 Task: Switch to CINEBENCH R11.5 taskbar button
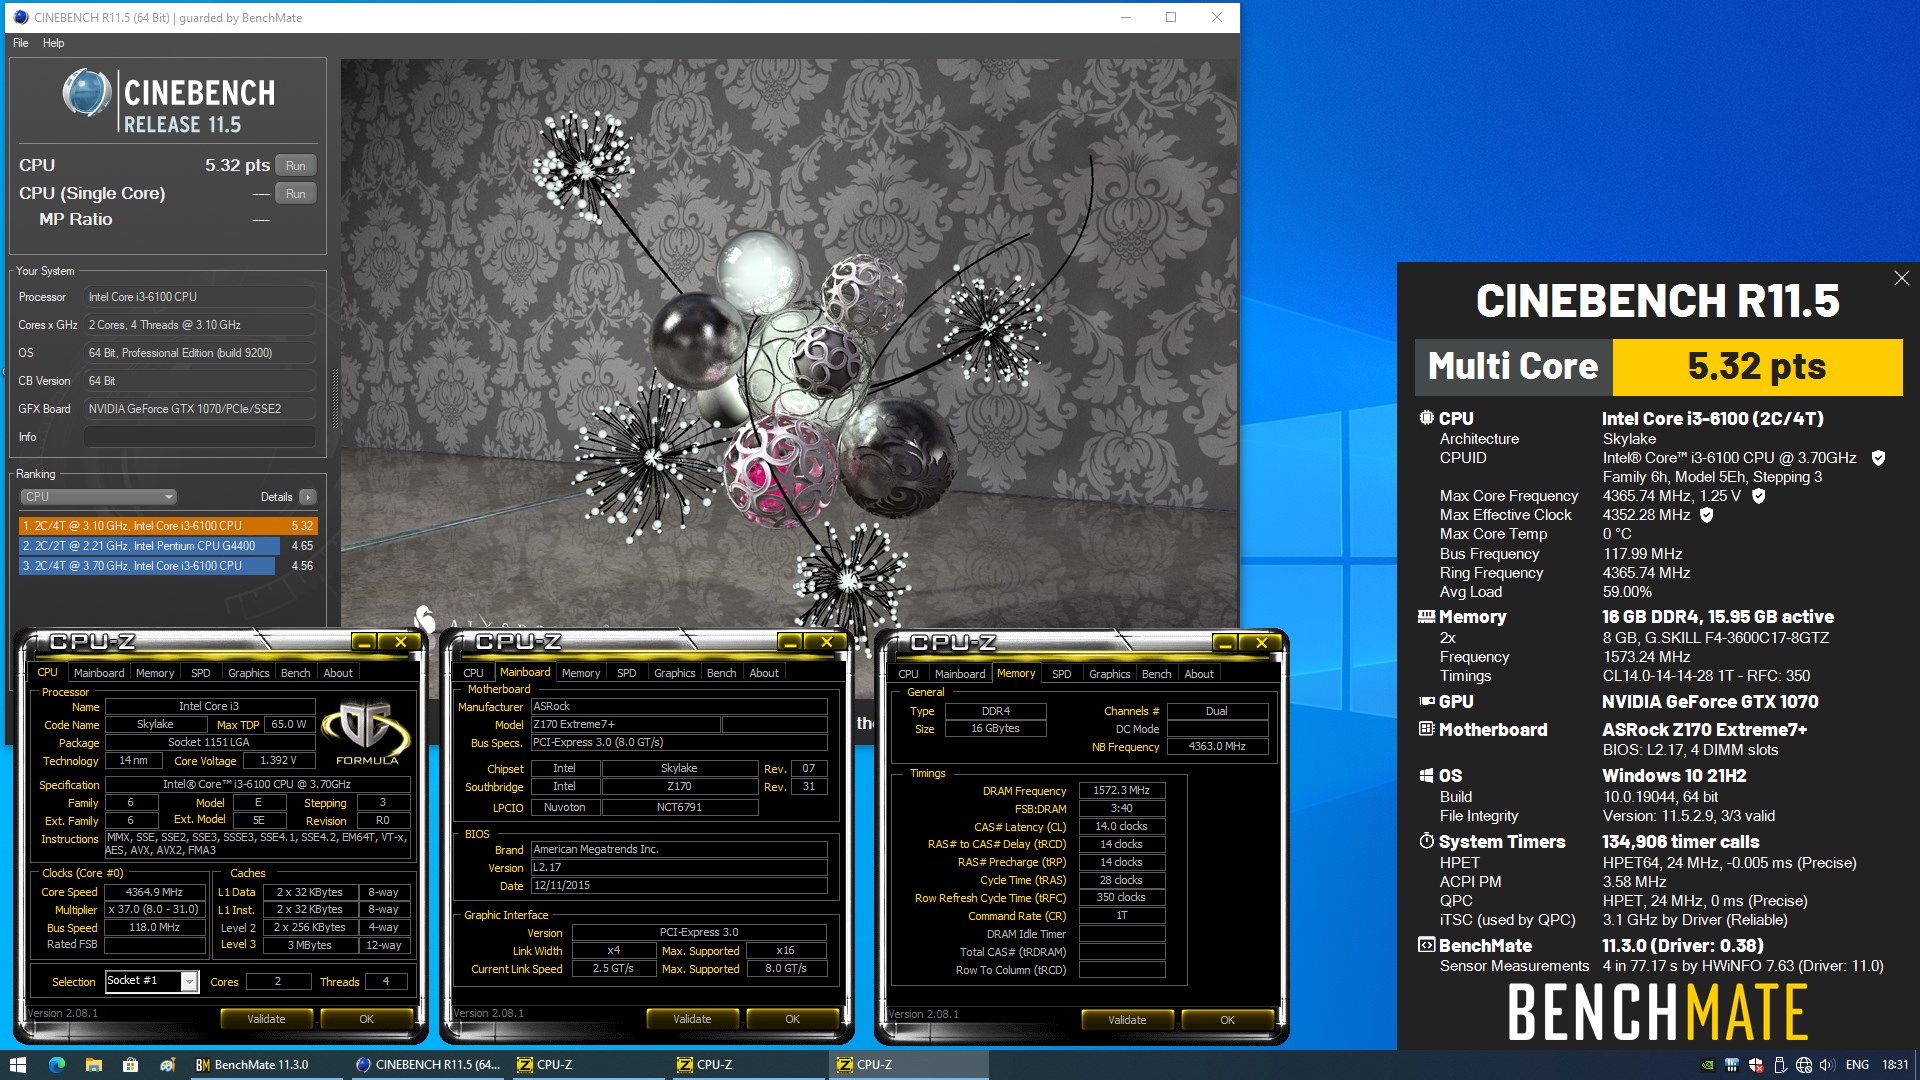(x=428, y=1065)
